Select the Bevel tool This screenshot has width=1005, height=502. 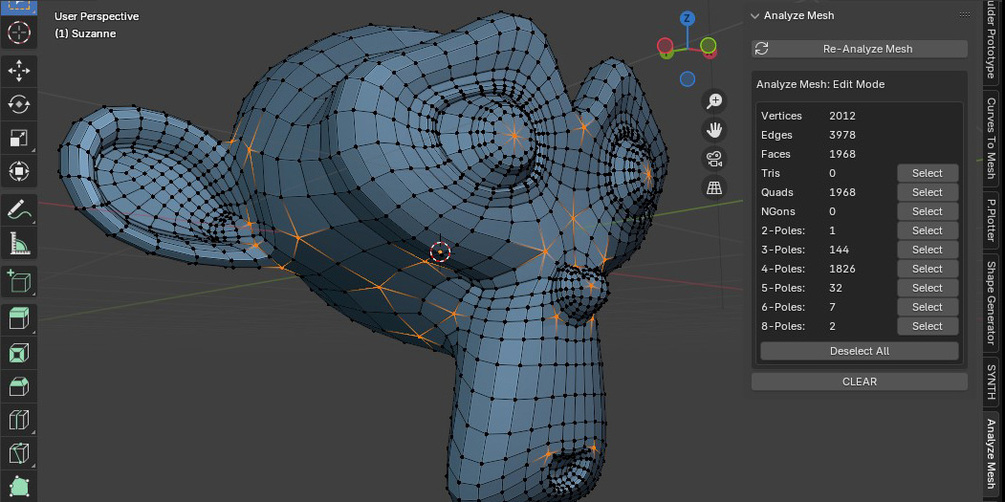pos(19,387)
